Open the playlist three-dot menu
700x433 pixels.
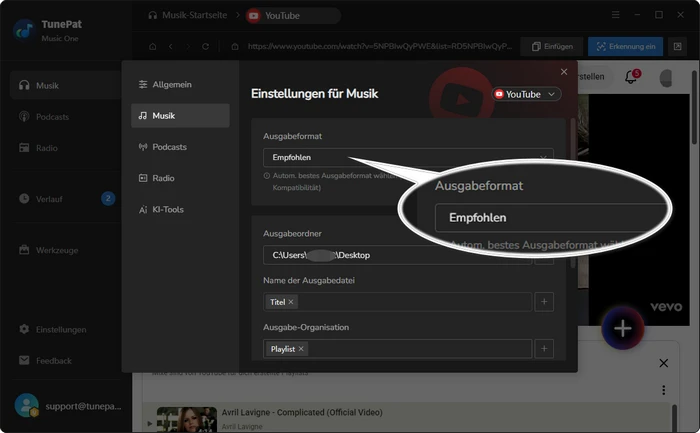click(664, 390)
